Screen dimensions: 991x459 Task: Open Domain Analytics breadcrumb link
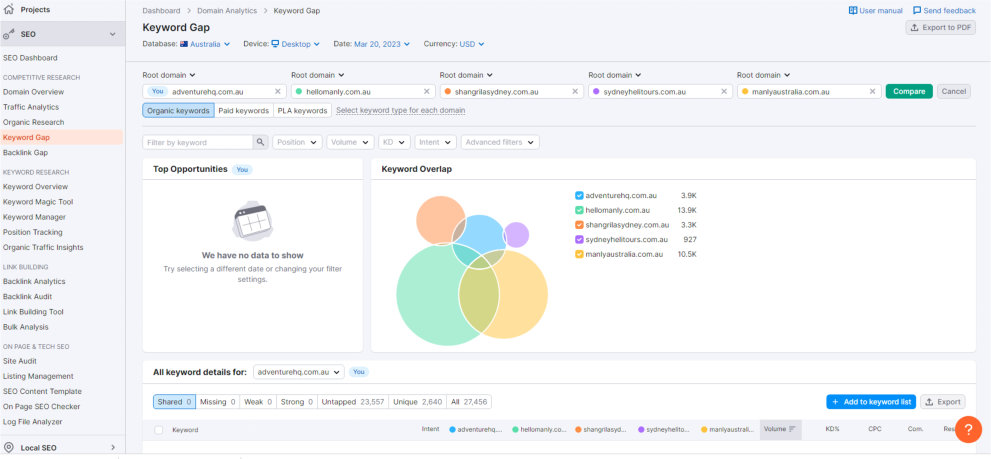227,11
